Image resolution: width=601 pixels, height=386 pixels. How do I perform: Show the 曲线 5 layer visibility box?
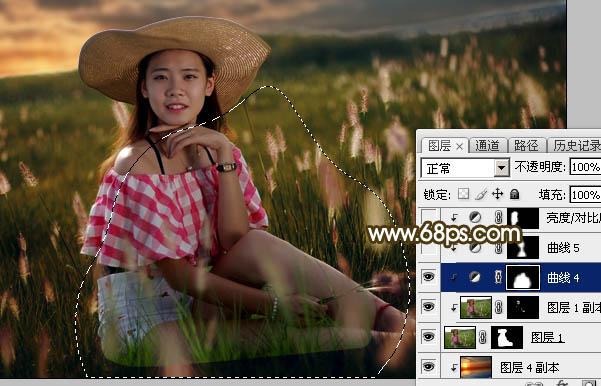click(x=429, y=248)
